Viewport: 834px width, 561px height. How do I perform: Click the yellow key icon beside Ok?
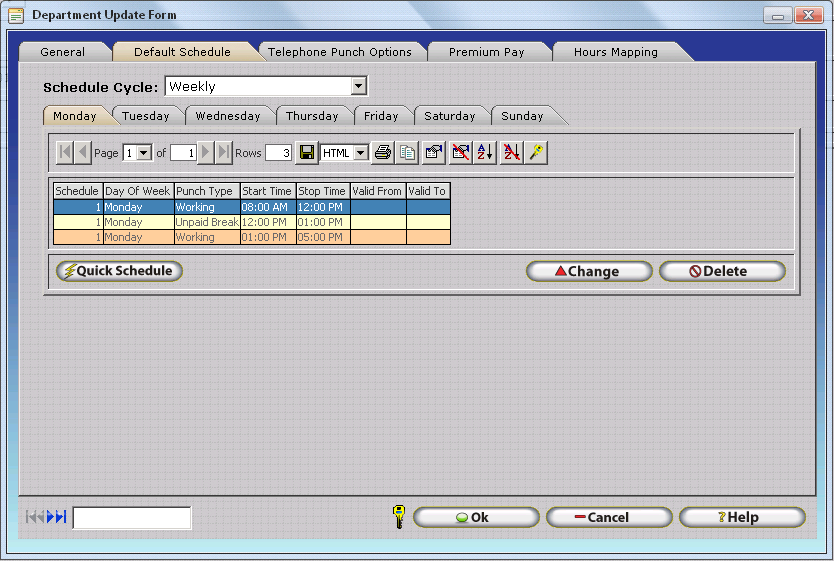click(398, 517)
